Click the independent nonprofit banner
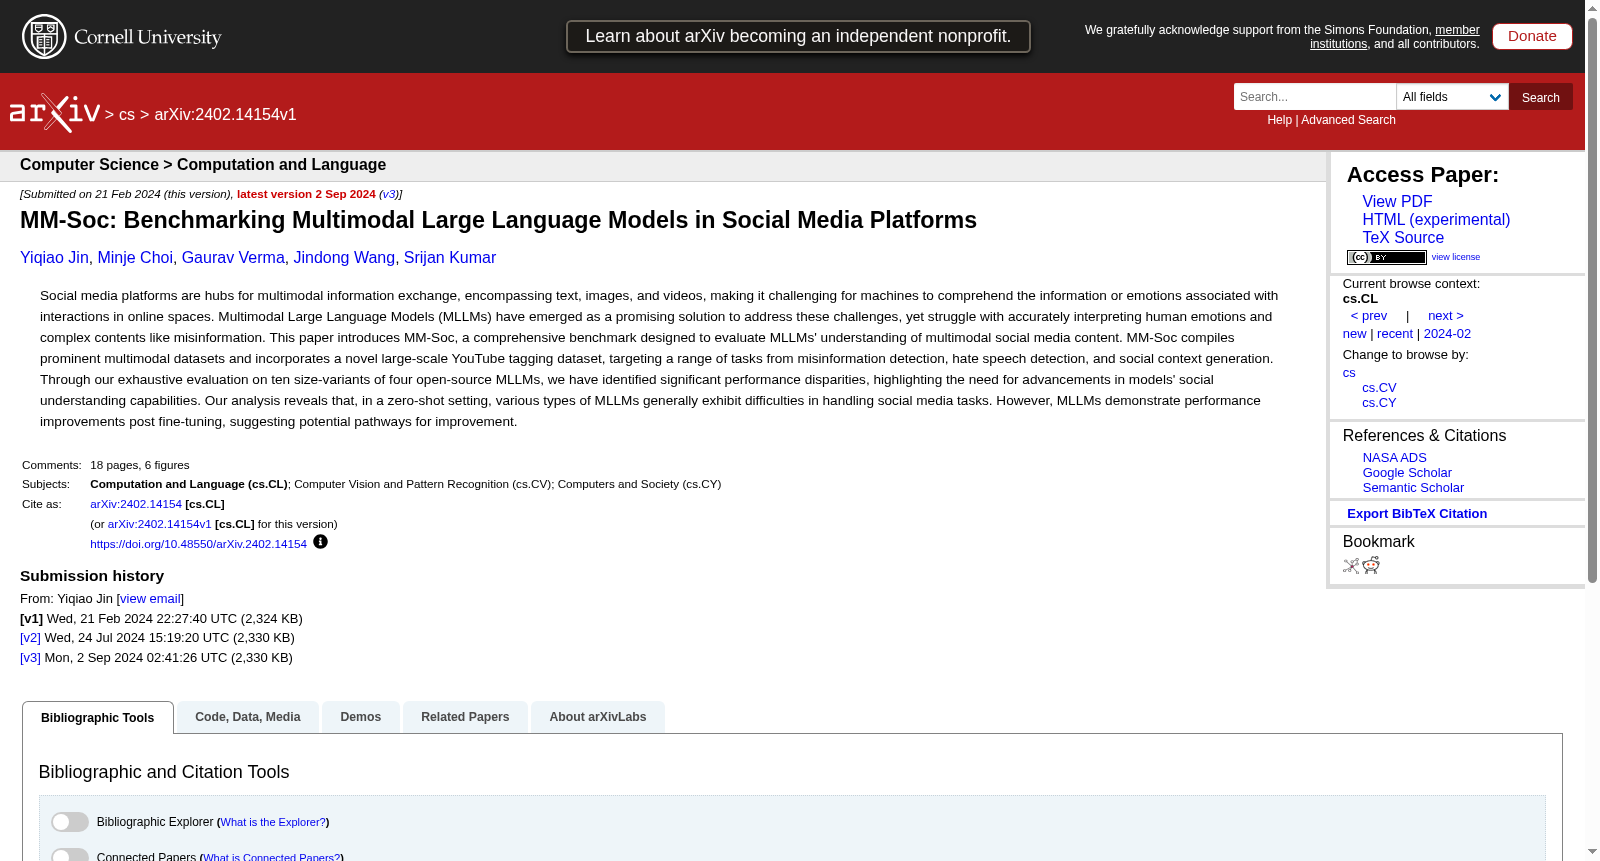 click(x=798, y=36)
